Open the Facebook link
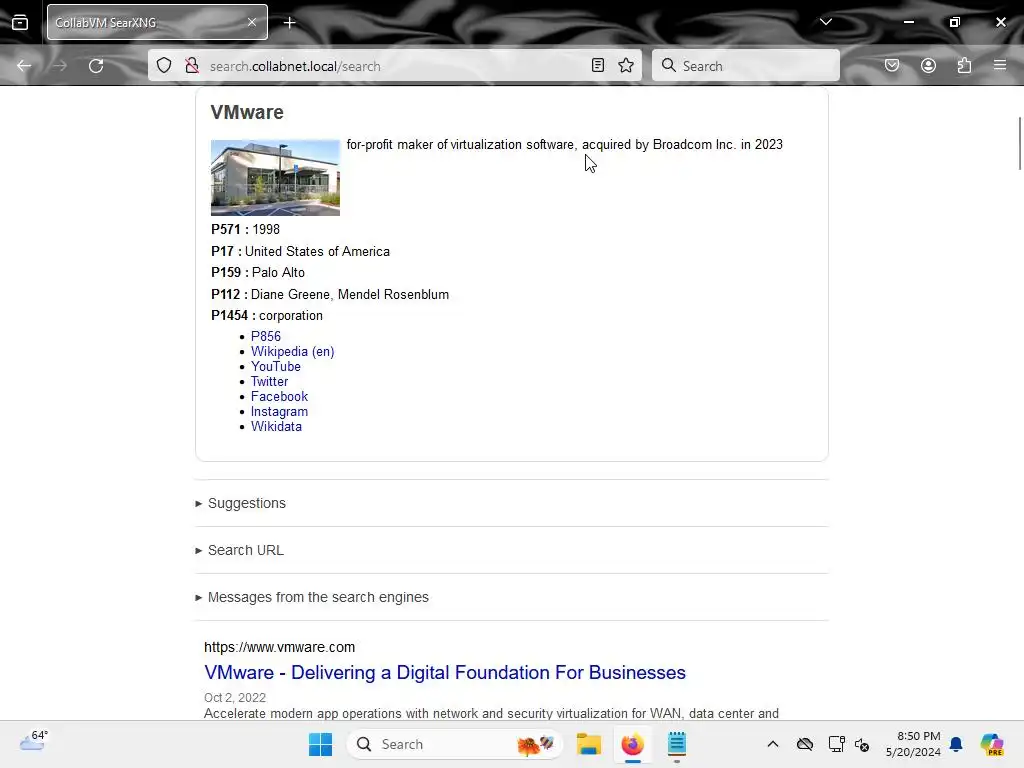The width and height of the screenshot is (1024, 768). (280, 396)
